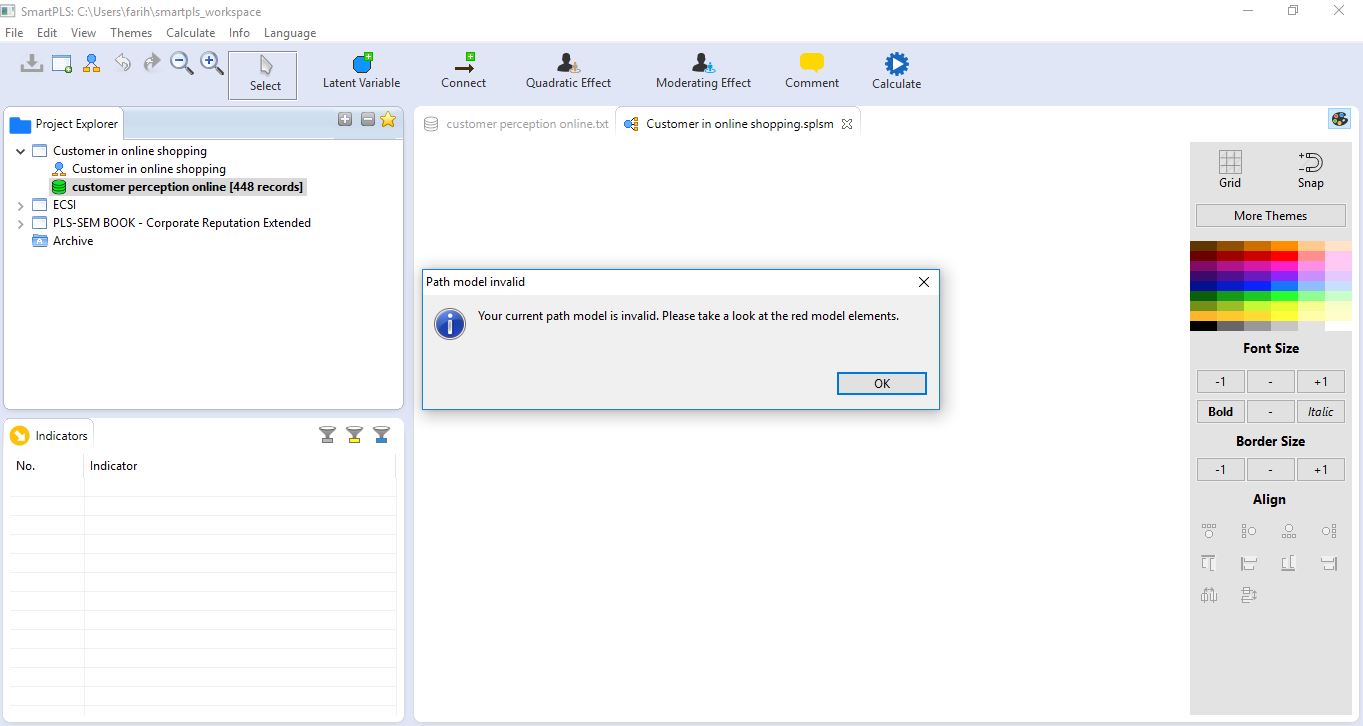Click the grey filter icon in Indicators

click(x=327, y=434)
